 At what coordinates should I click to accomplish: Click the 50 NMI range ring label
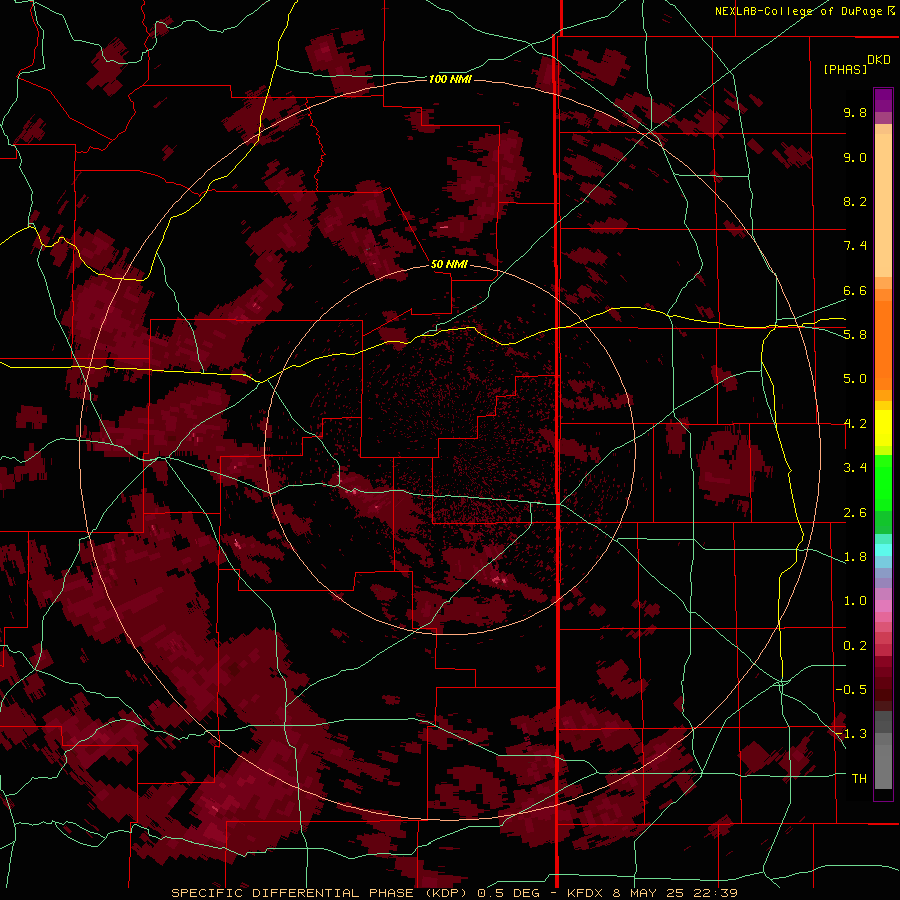[449, 265]
